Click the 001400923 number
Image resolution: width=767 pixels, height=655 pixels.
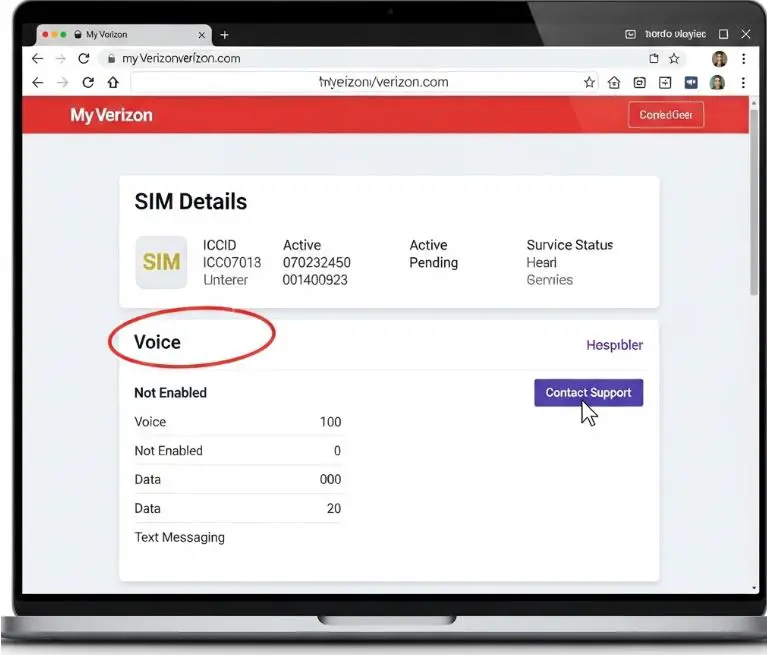315,280
